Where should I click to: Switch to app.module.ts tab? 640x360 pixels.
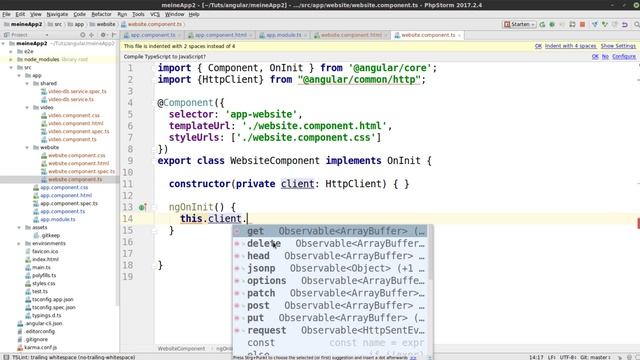coord(283,36)
